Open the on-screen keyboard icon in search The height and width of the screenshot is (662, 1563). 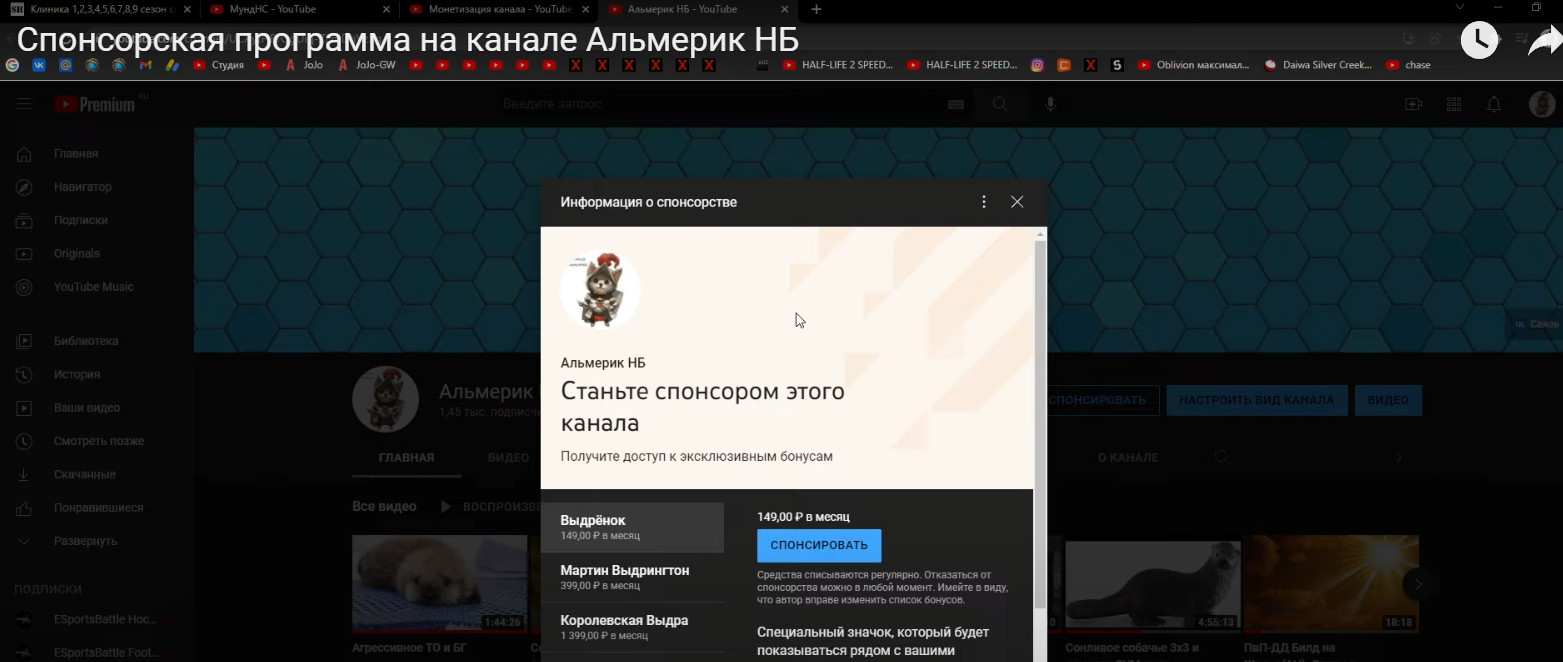point(955,104)
